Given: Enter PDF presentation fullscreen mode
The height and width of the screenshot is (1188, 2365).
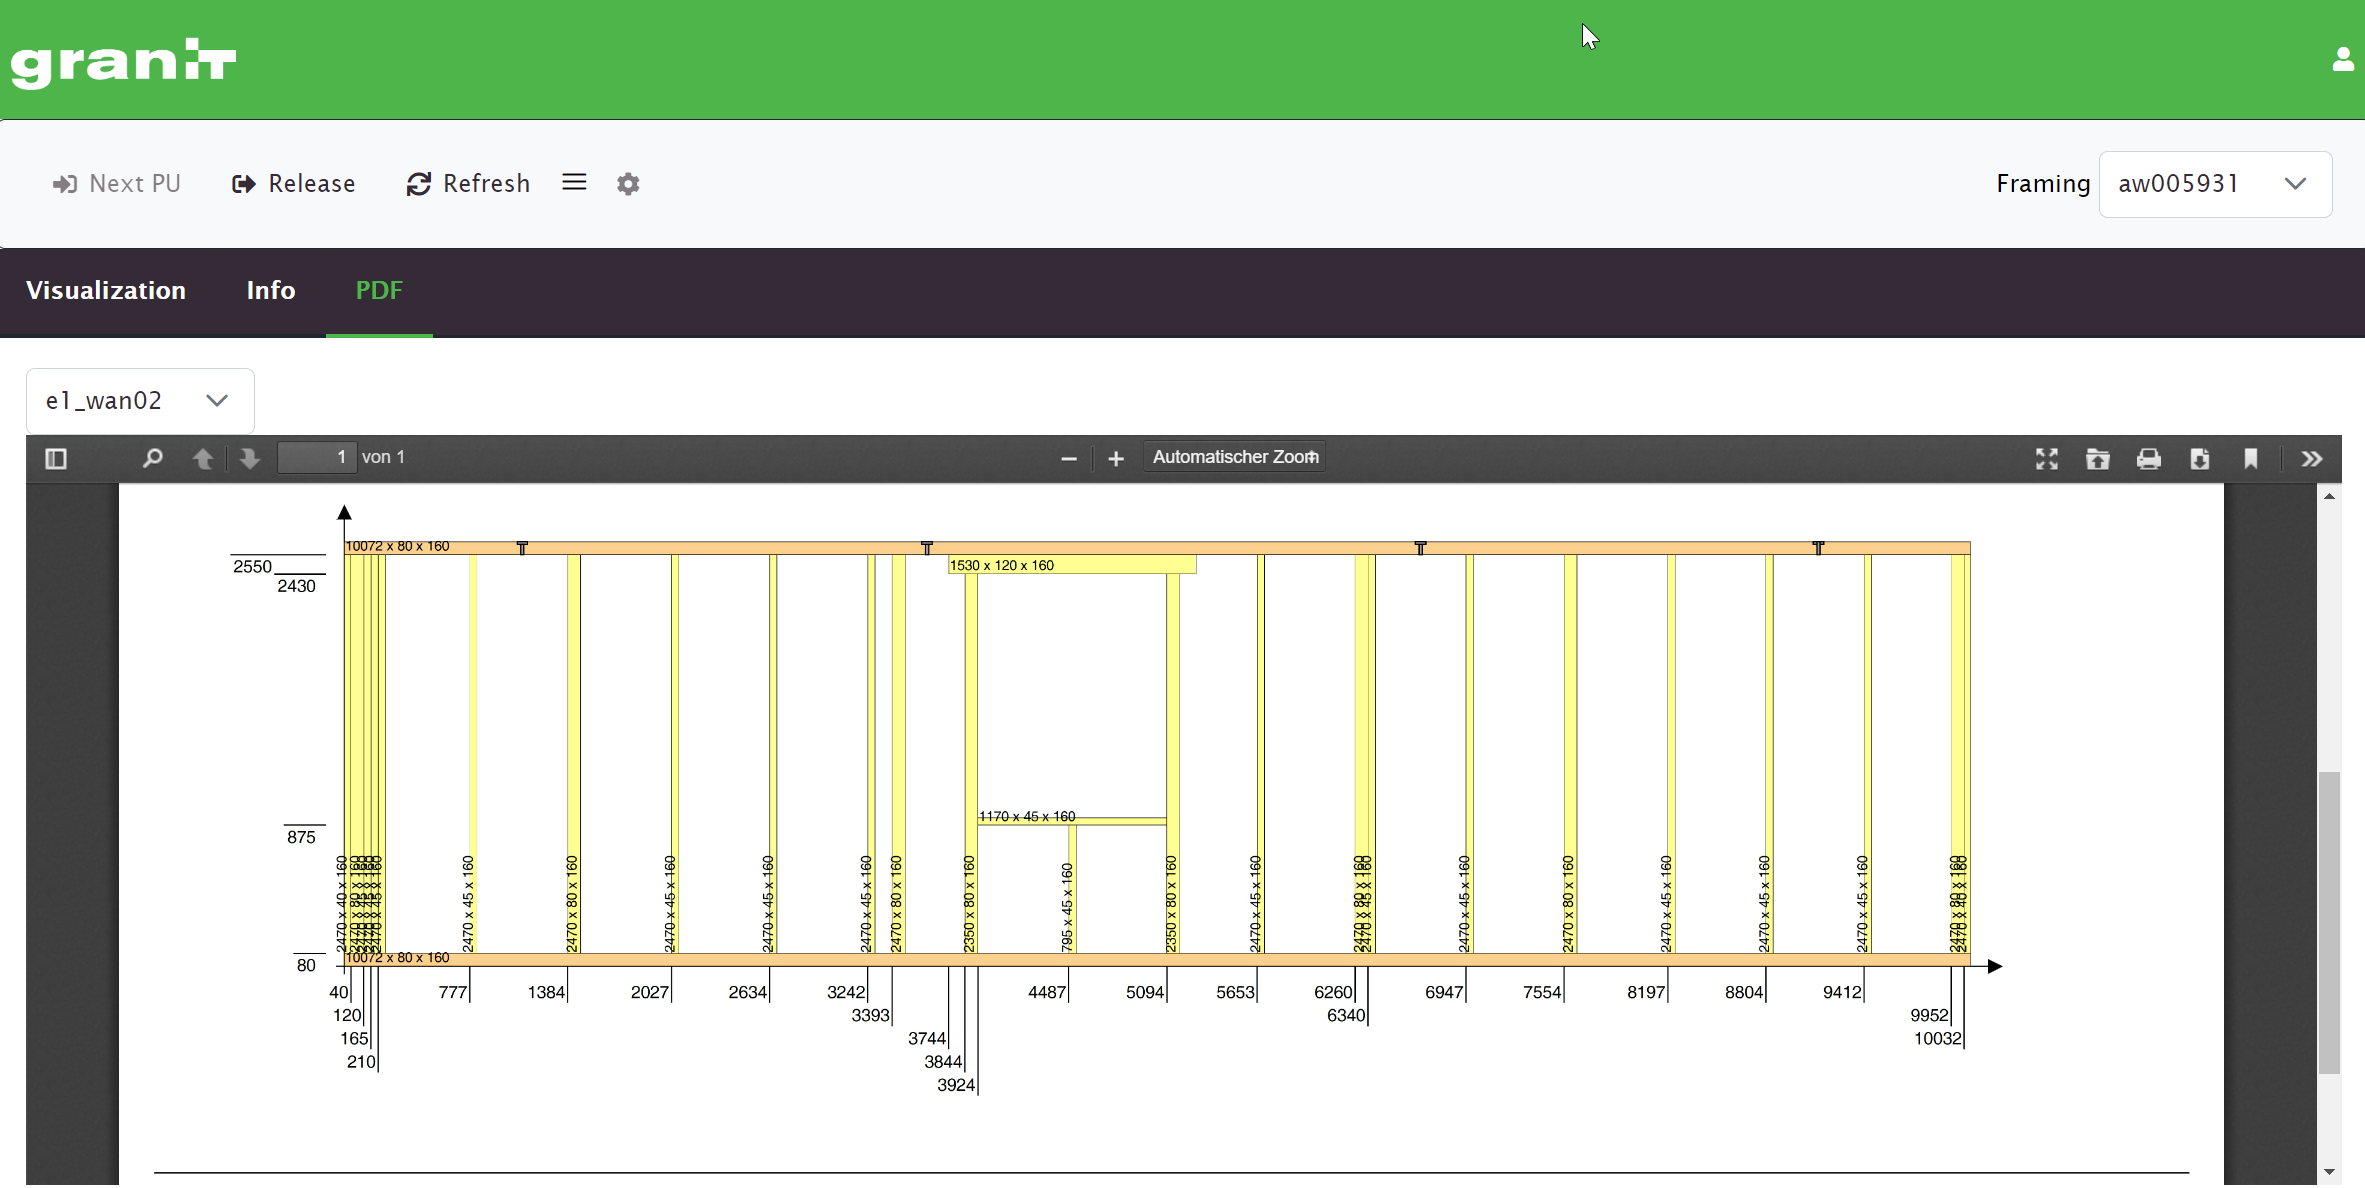Looking at the screenshot, I should (2046, 458).
